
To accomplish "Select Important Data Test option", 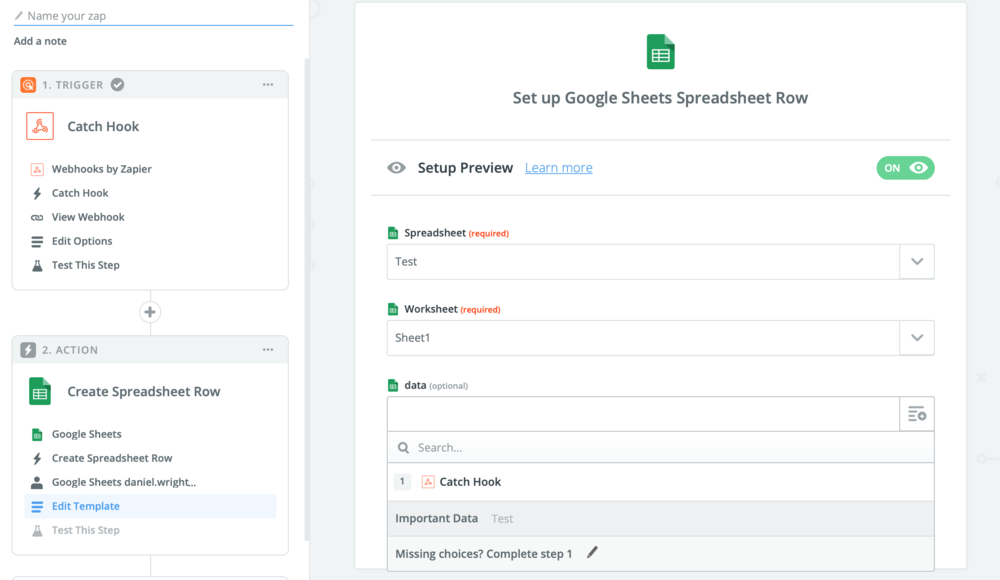I will click(661, 519).
